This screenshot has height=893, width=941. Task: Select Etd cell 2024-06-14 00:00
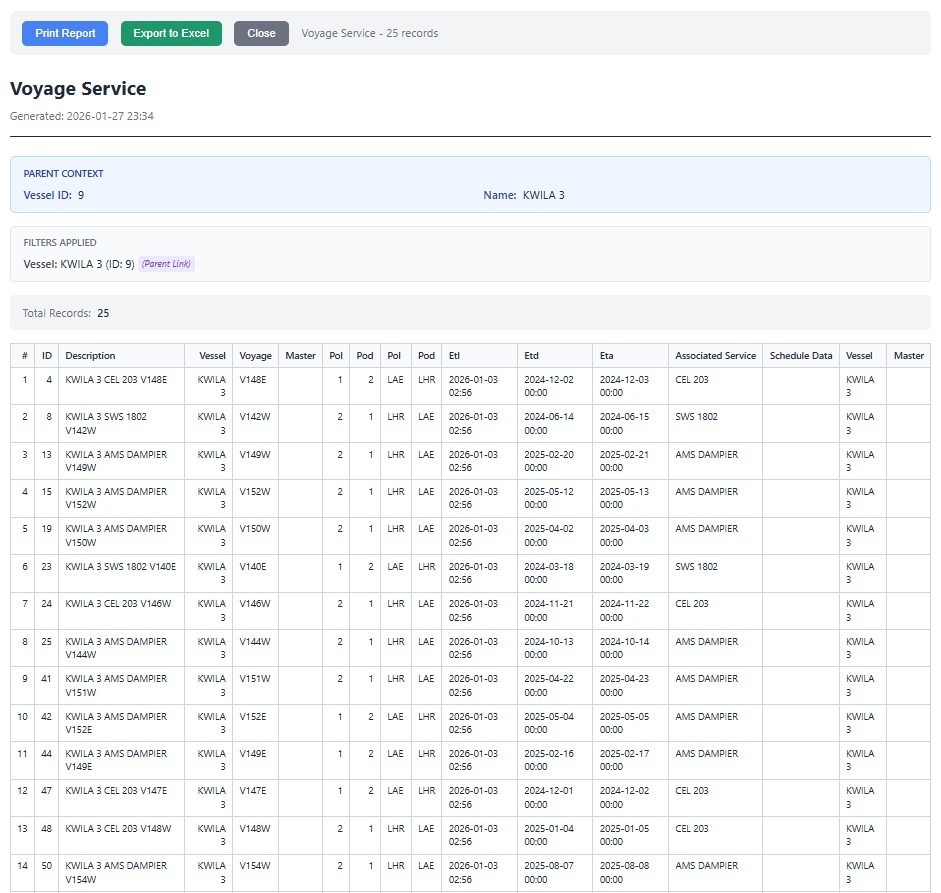click(x=549, y=423)
